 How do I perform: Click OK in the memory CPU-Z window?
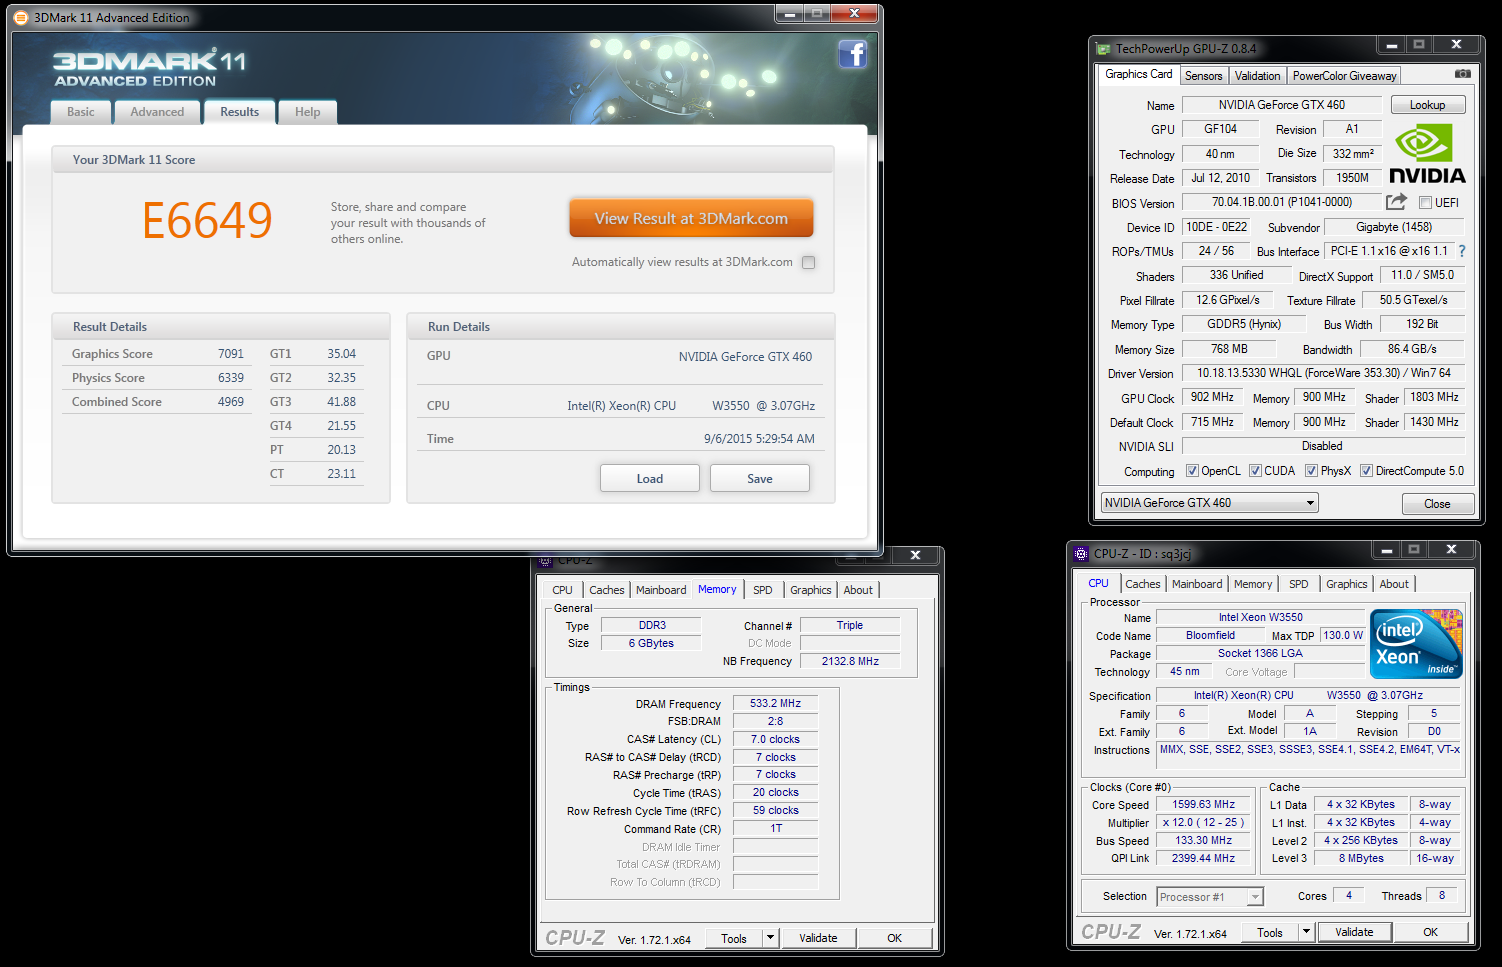[895, 938]
